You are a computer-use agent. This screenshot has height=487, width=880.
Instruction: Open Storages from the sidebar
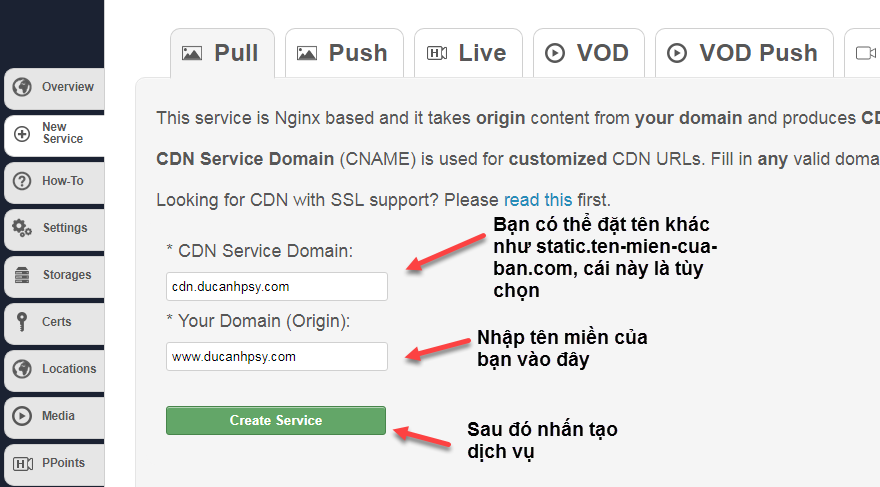click(54, 276)
